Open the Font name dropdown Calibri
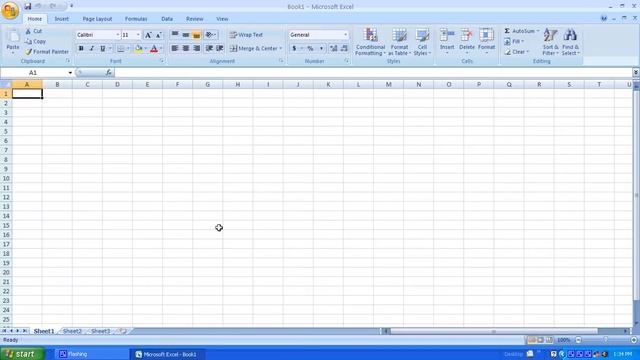The width and height of the screenshot is (640, 360). point(118,35)
